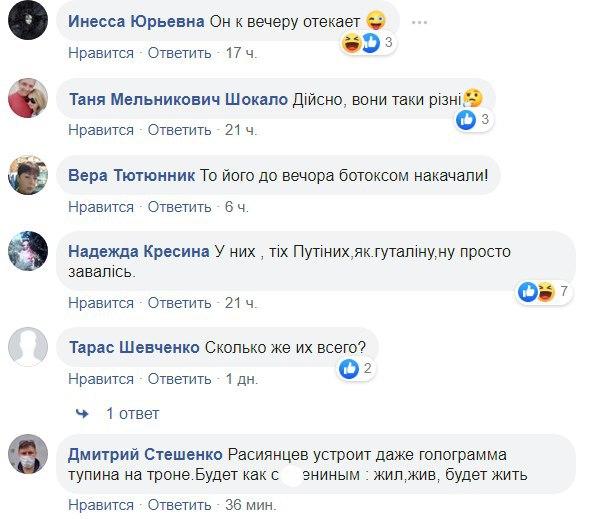The image size is (614, 519).
Task: Click like reaction icon on Тарас Шевченко's comment
Action: (349, 369)
